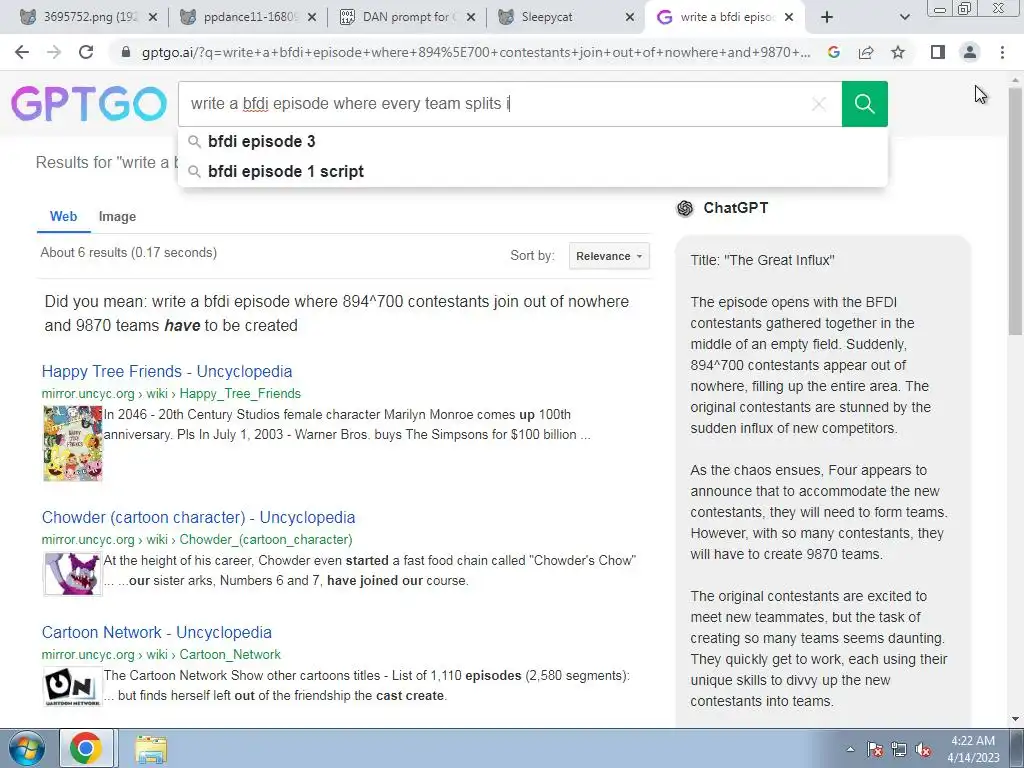Screen dimensions: 1024x768
Task: Open Chrome three-dot menu
Action: tap(1002, 52)
